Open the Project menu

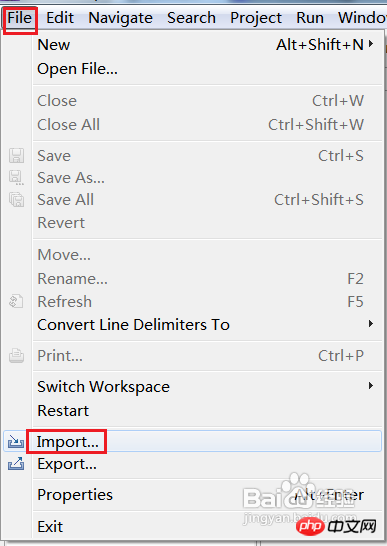(x=256, y=18)
